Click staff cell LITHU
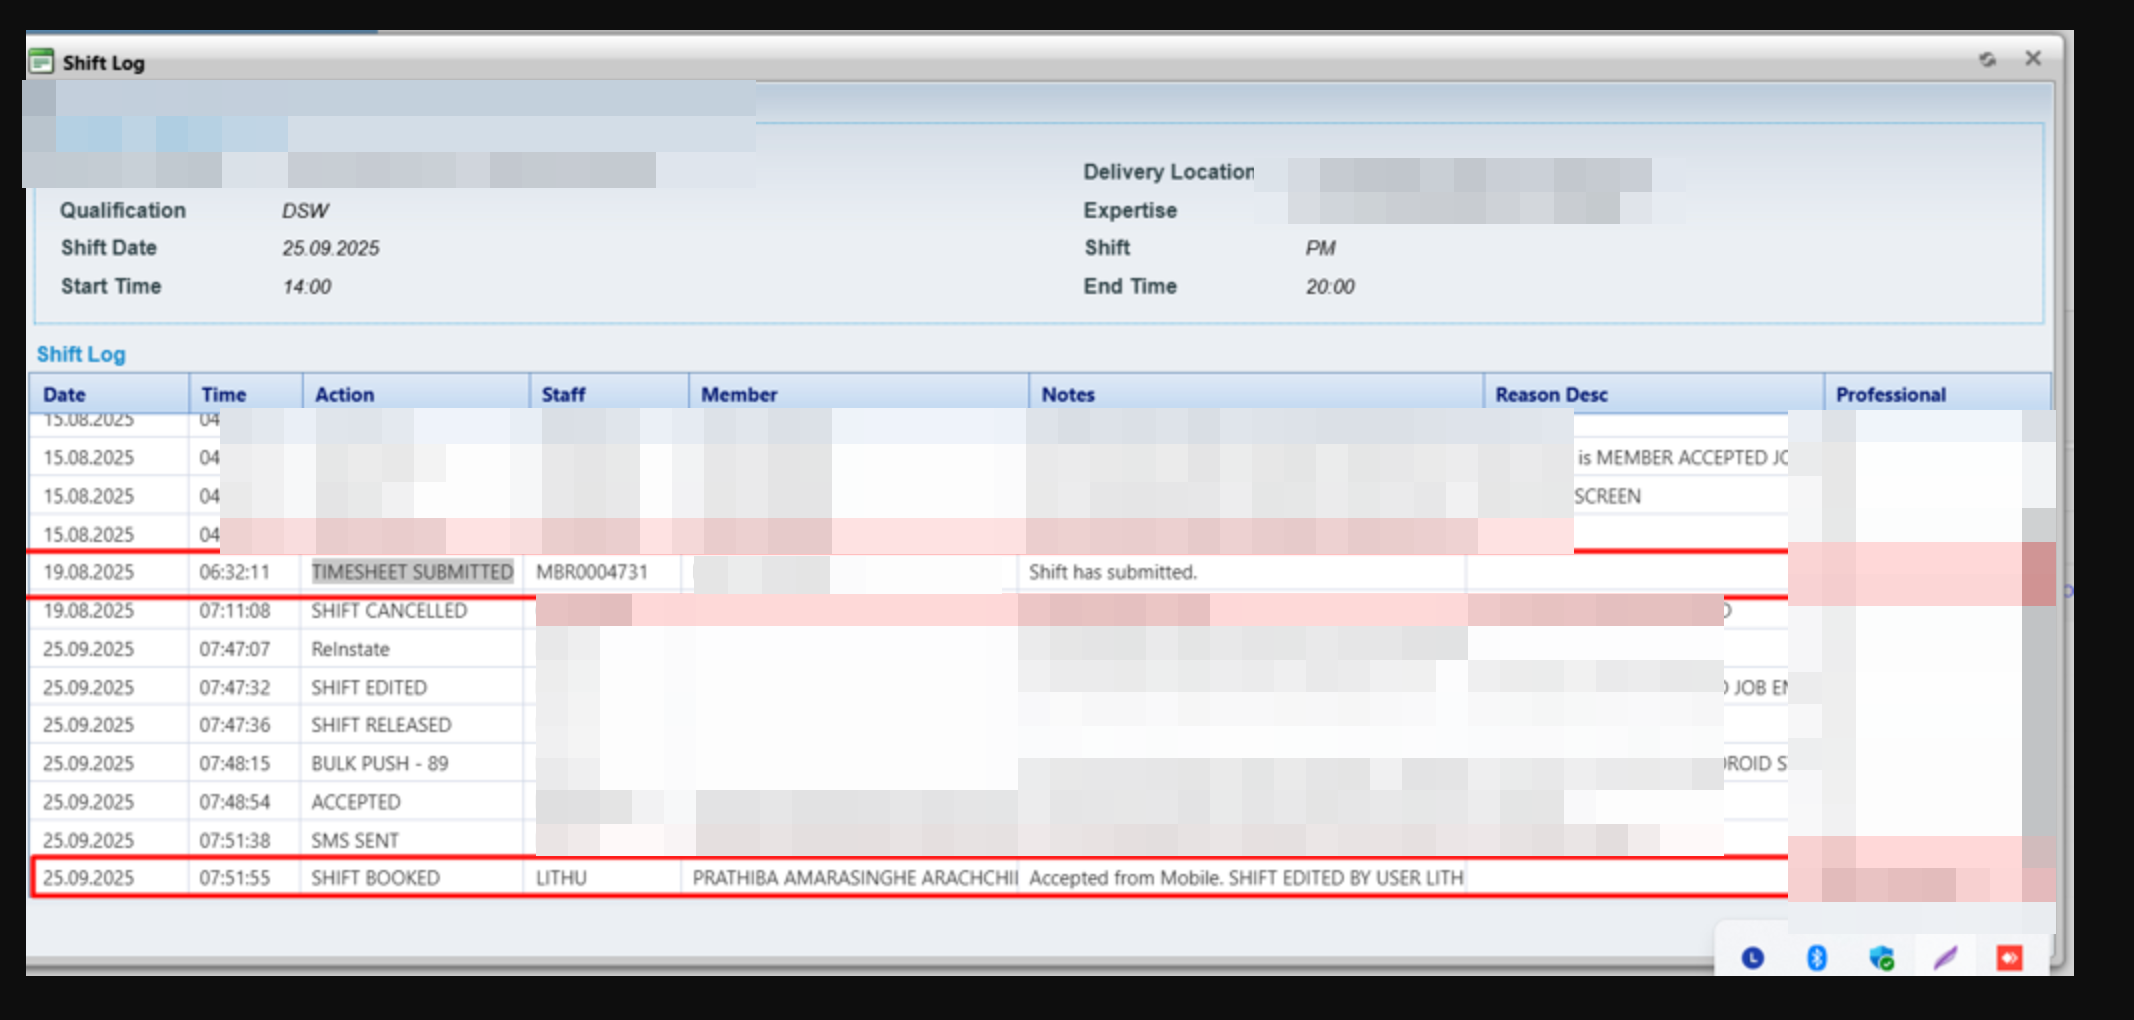 (x=561, y=877)
